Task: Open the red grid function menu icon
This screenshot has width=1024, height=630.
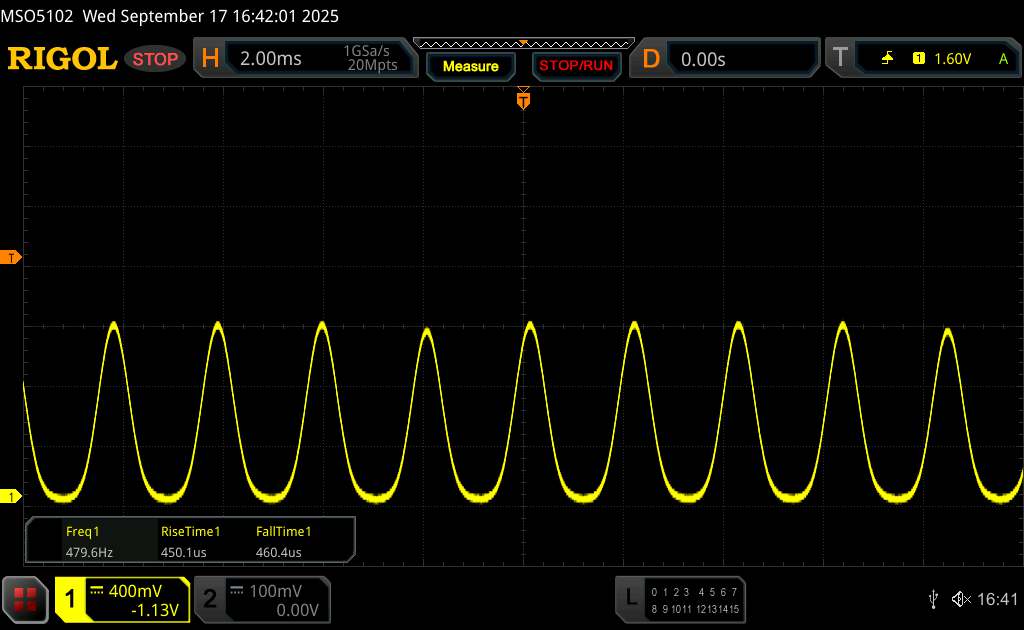Action: (x=26, y=599)
